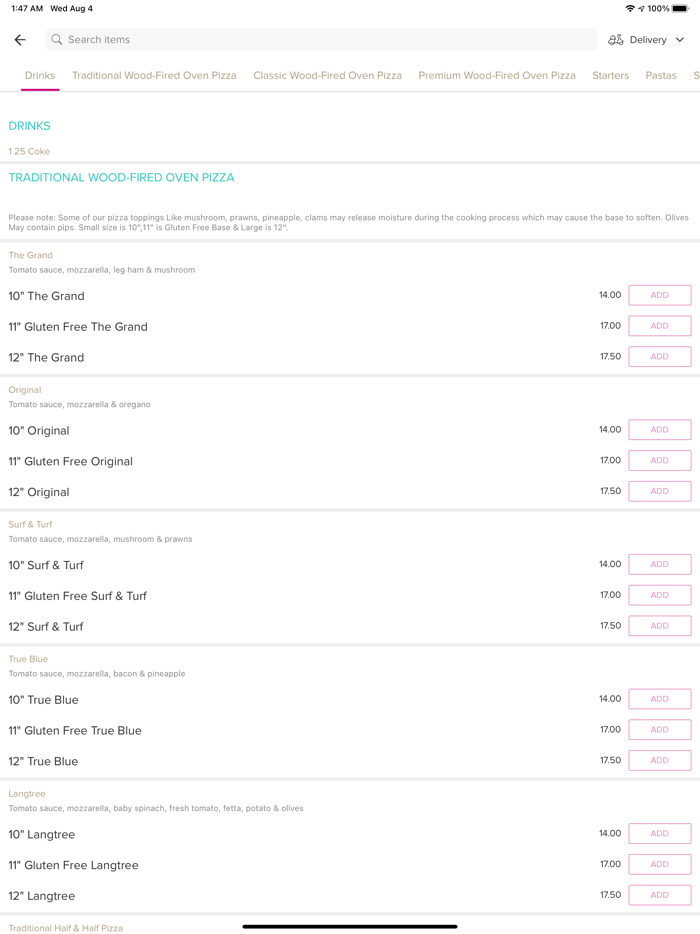700x934 pixels.
Task: Focus the Search items field
Action: coord(320,40)
